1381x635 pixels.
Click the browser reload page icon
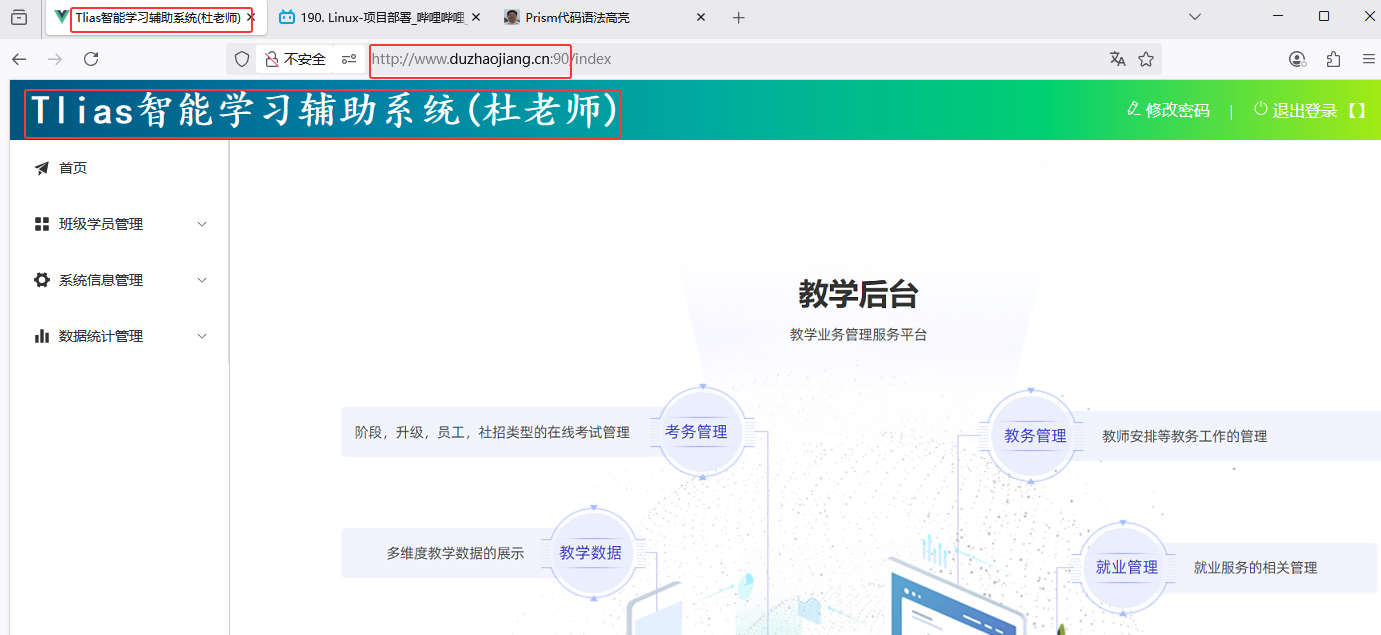point(91,59)
